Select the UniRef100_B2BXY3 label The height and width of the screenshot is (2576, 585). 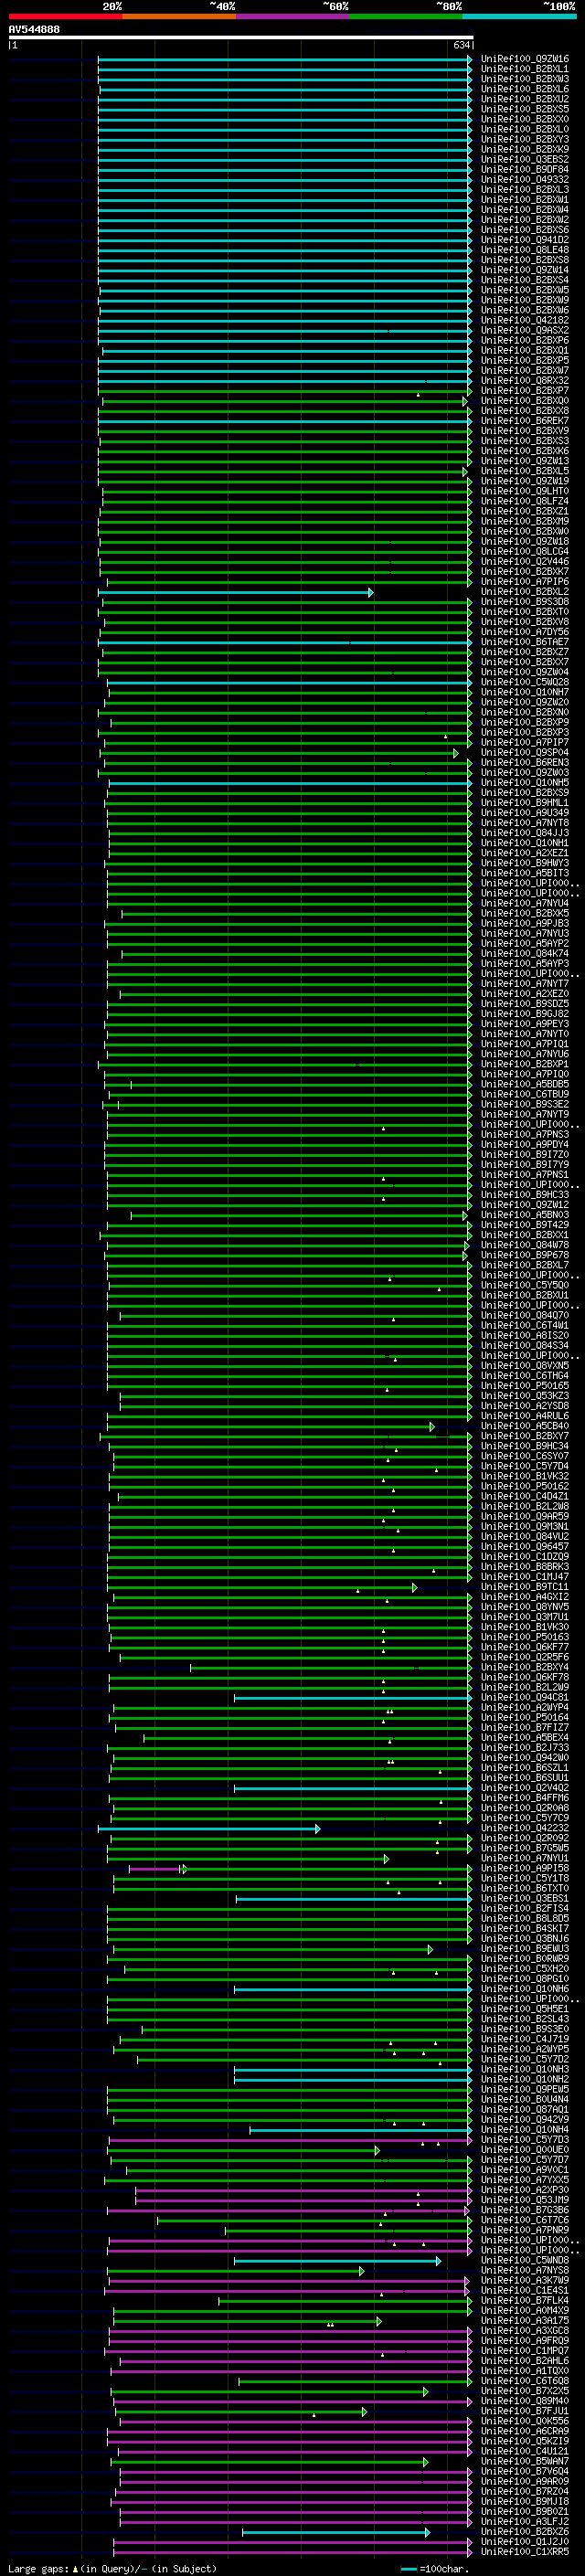(525, 139)
